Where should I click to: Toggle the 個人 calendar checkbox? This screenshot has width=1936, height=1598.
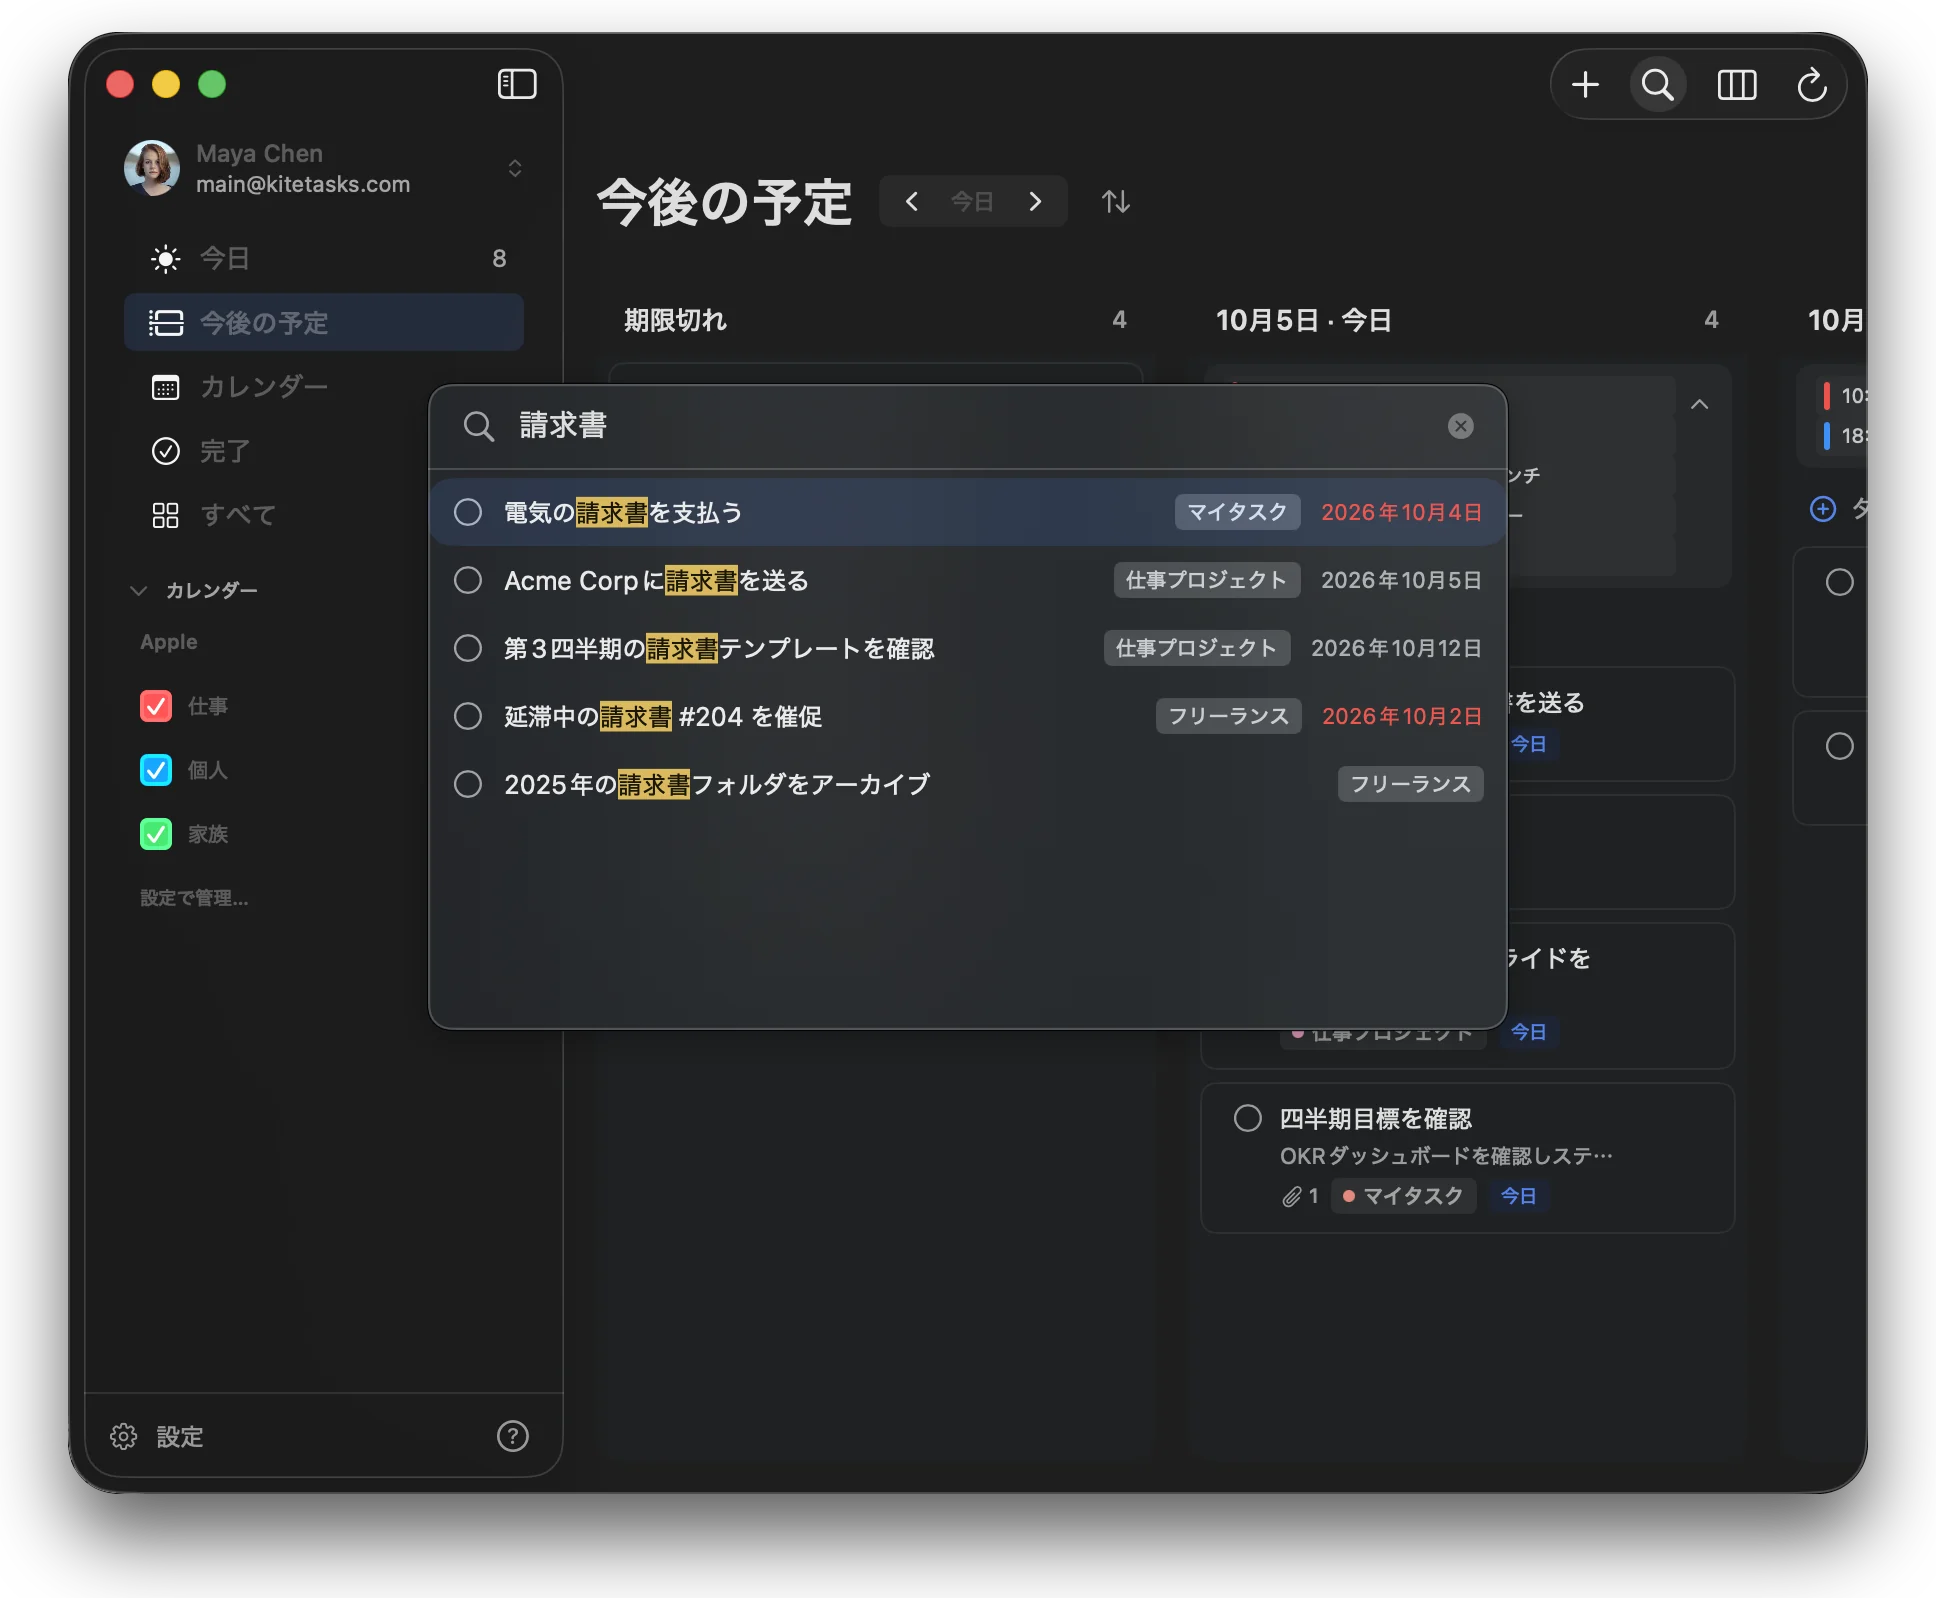[x=156, y=770]
